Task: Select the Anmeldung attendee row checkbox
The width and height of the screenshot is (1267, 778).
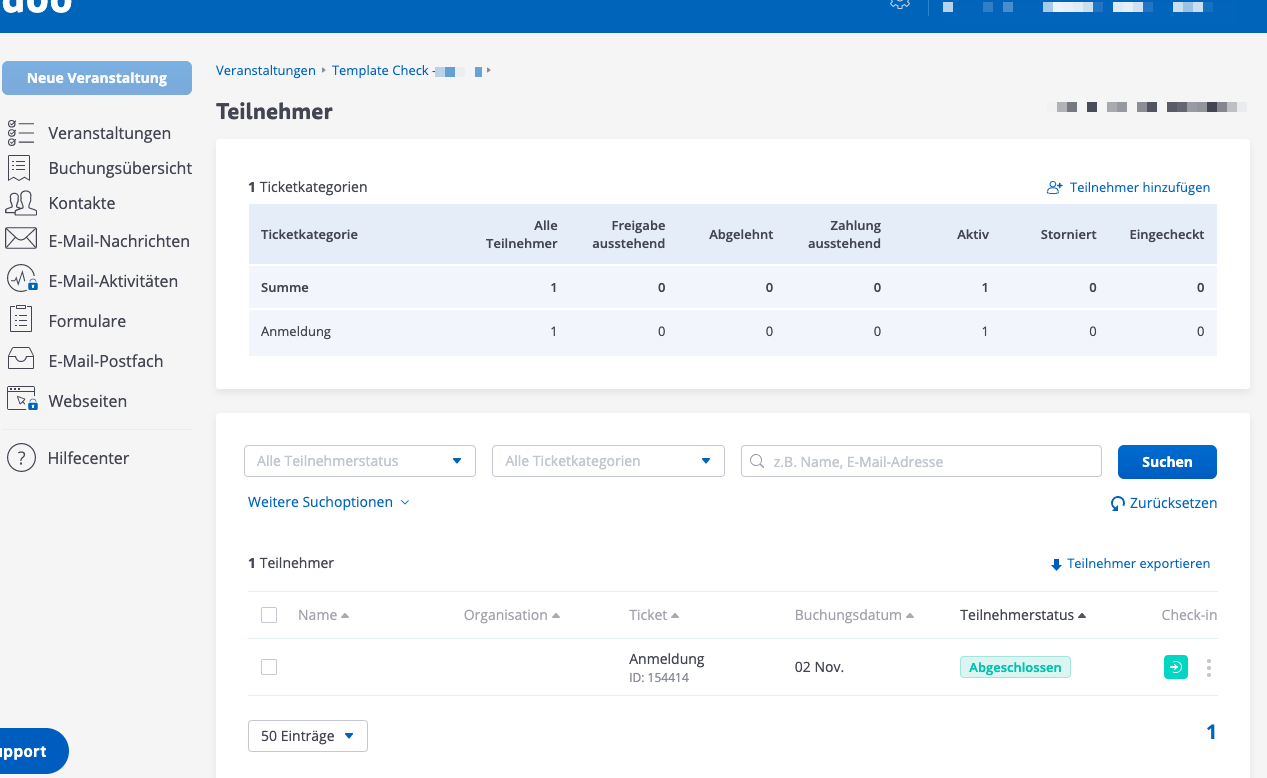Action: pos(269,667)
